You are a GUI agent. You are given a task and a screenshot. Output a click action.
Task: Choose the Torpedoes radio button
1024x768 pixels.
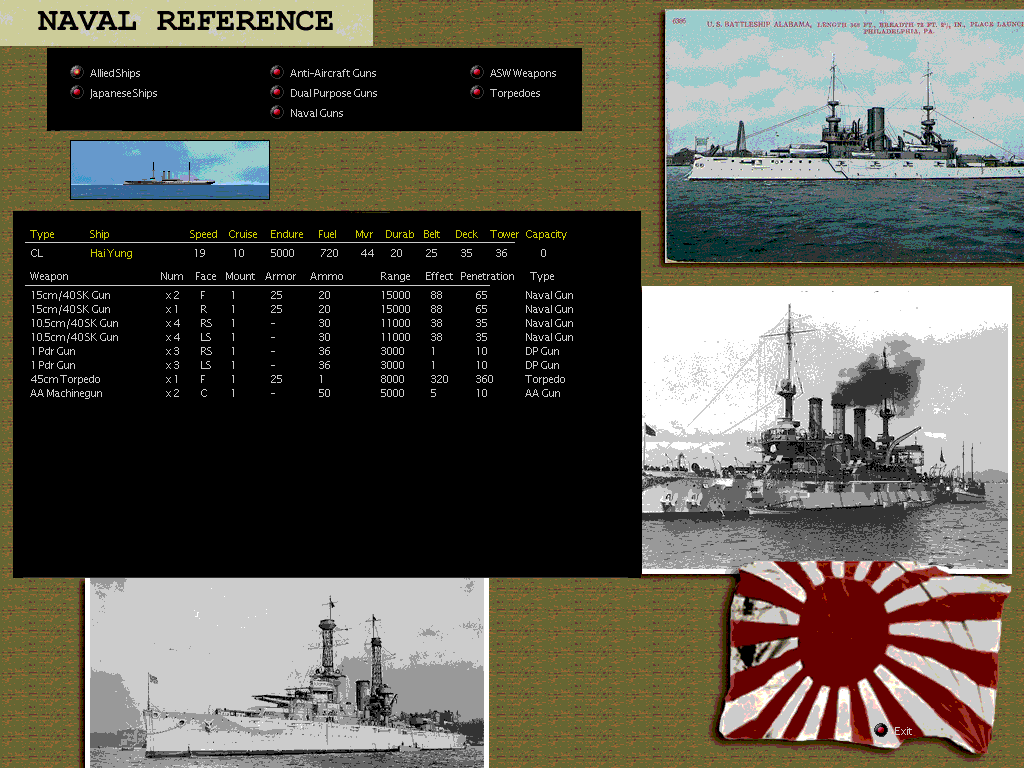click(x=477, y=92)
